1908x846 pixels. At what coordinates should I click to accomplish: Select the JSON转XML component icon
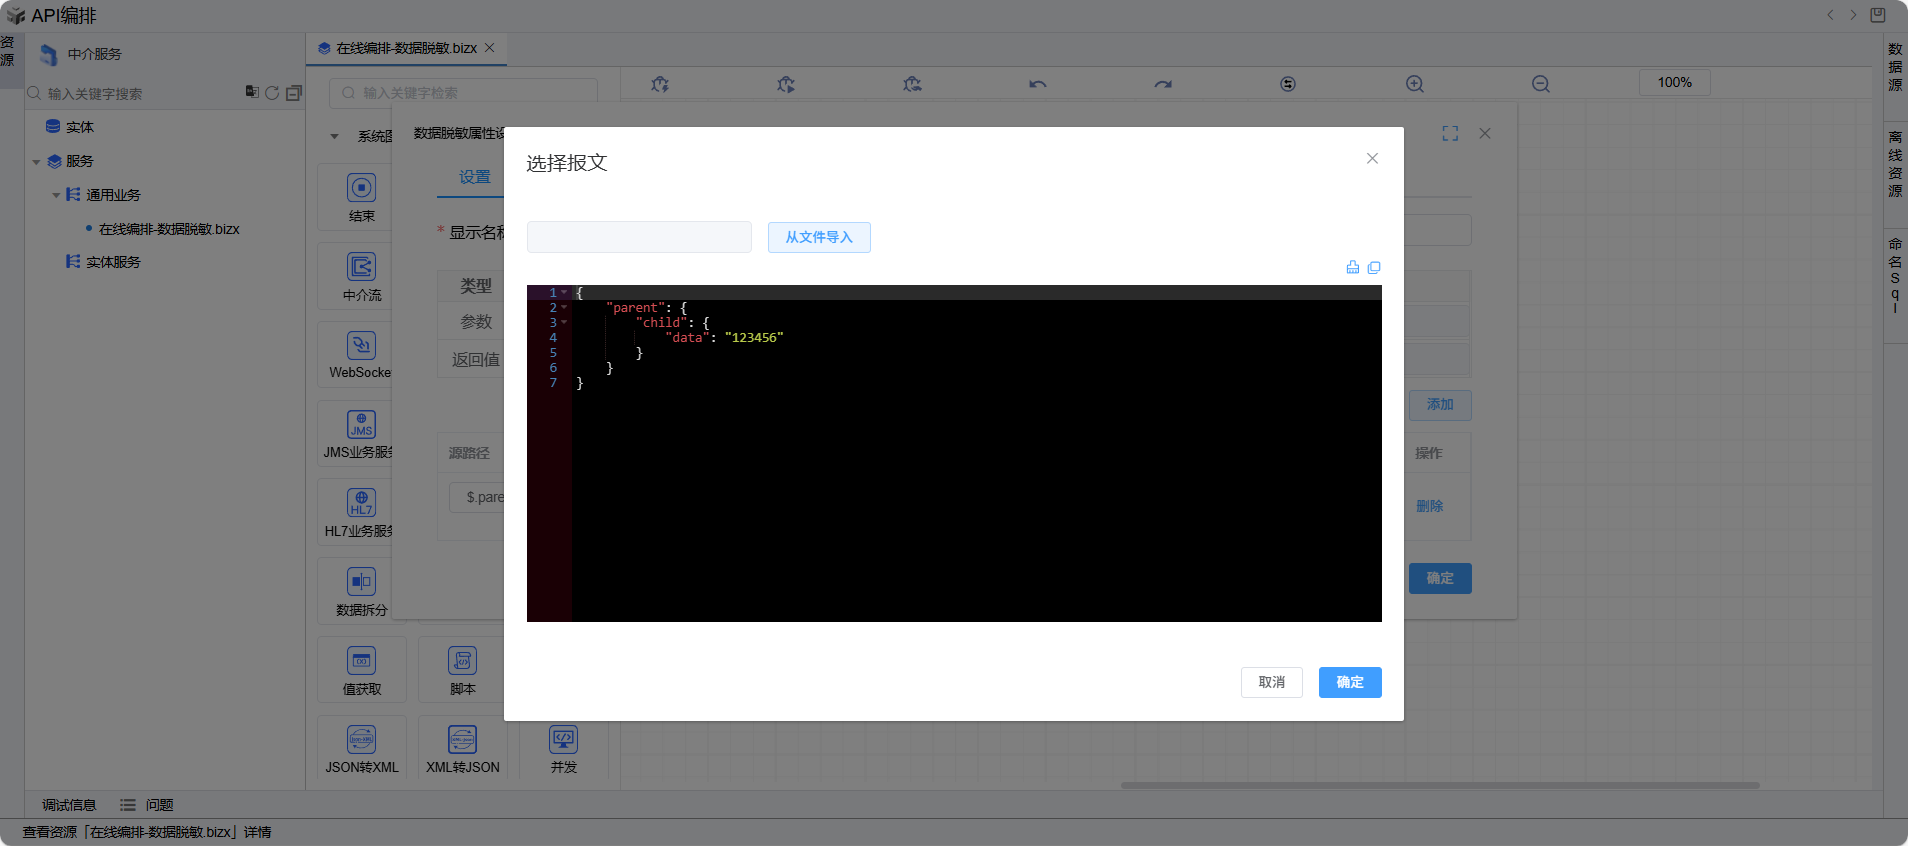pyautogui.click(x=362, y=740)
